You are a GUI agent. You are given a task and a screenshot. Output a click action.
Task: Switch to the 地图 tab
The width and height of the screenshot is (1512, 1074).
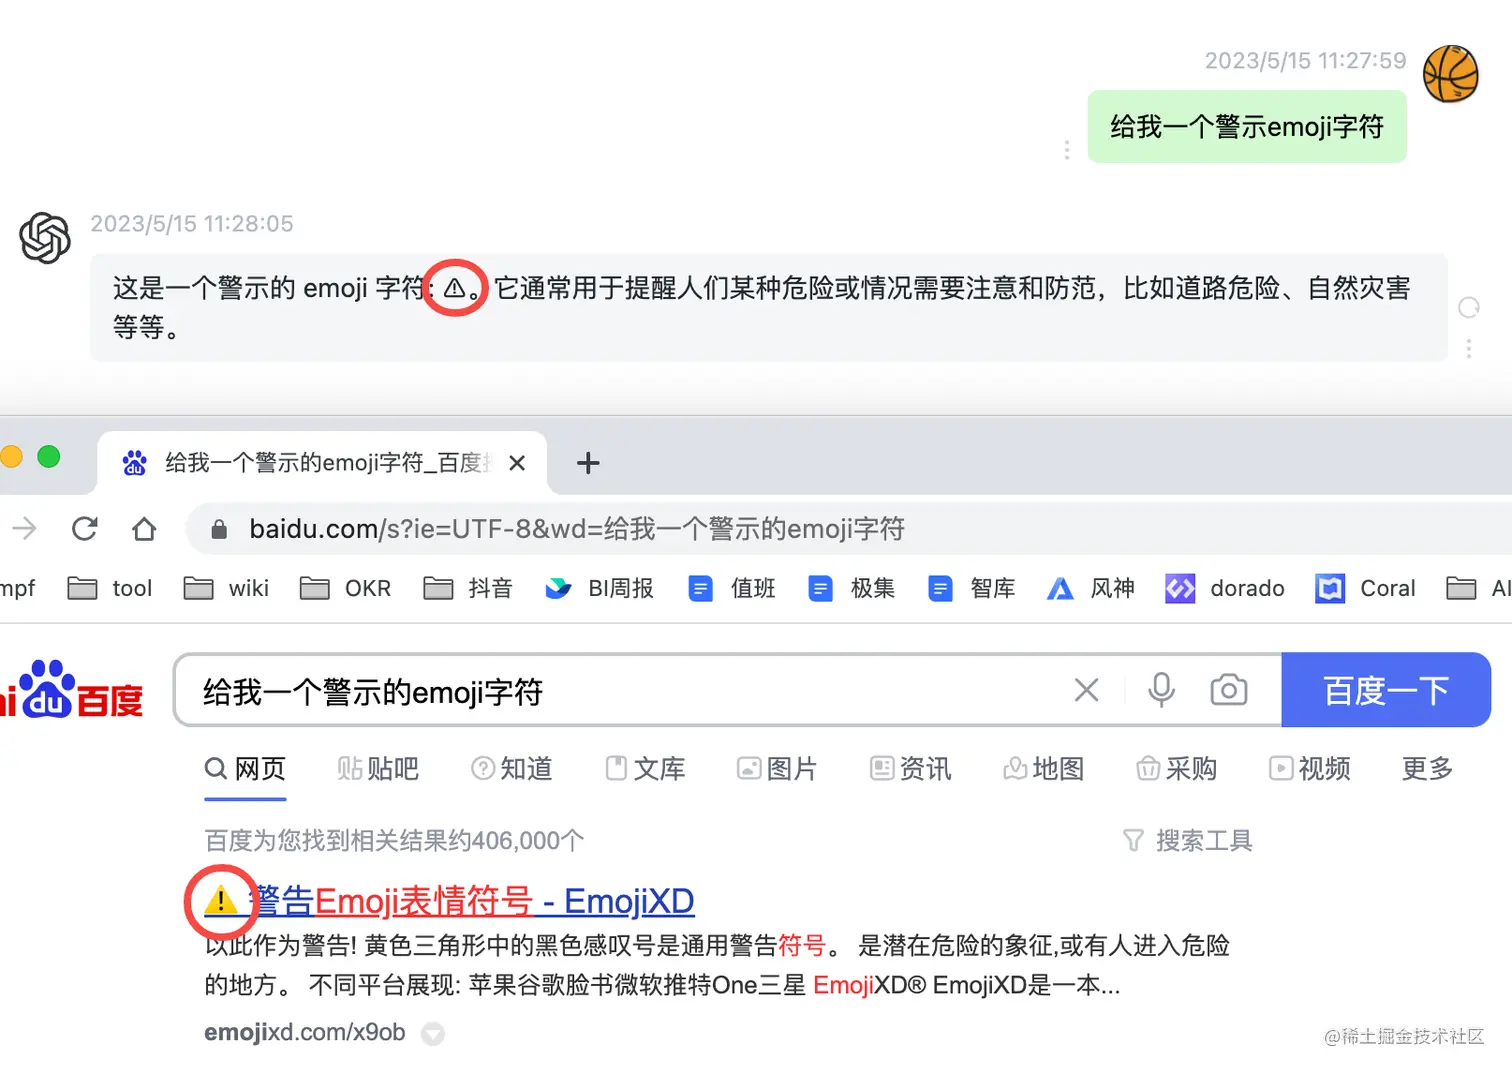pos(1043,769)
